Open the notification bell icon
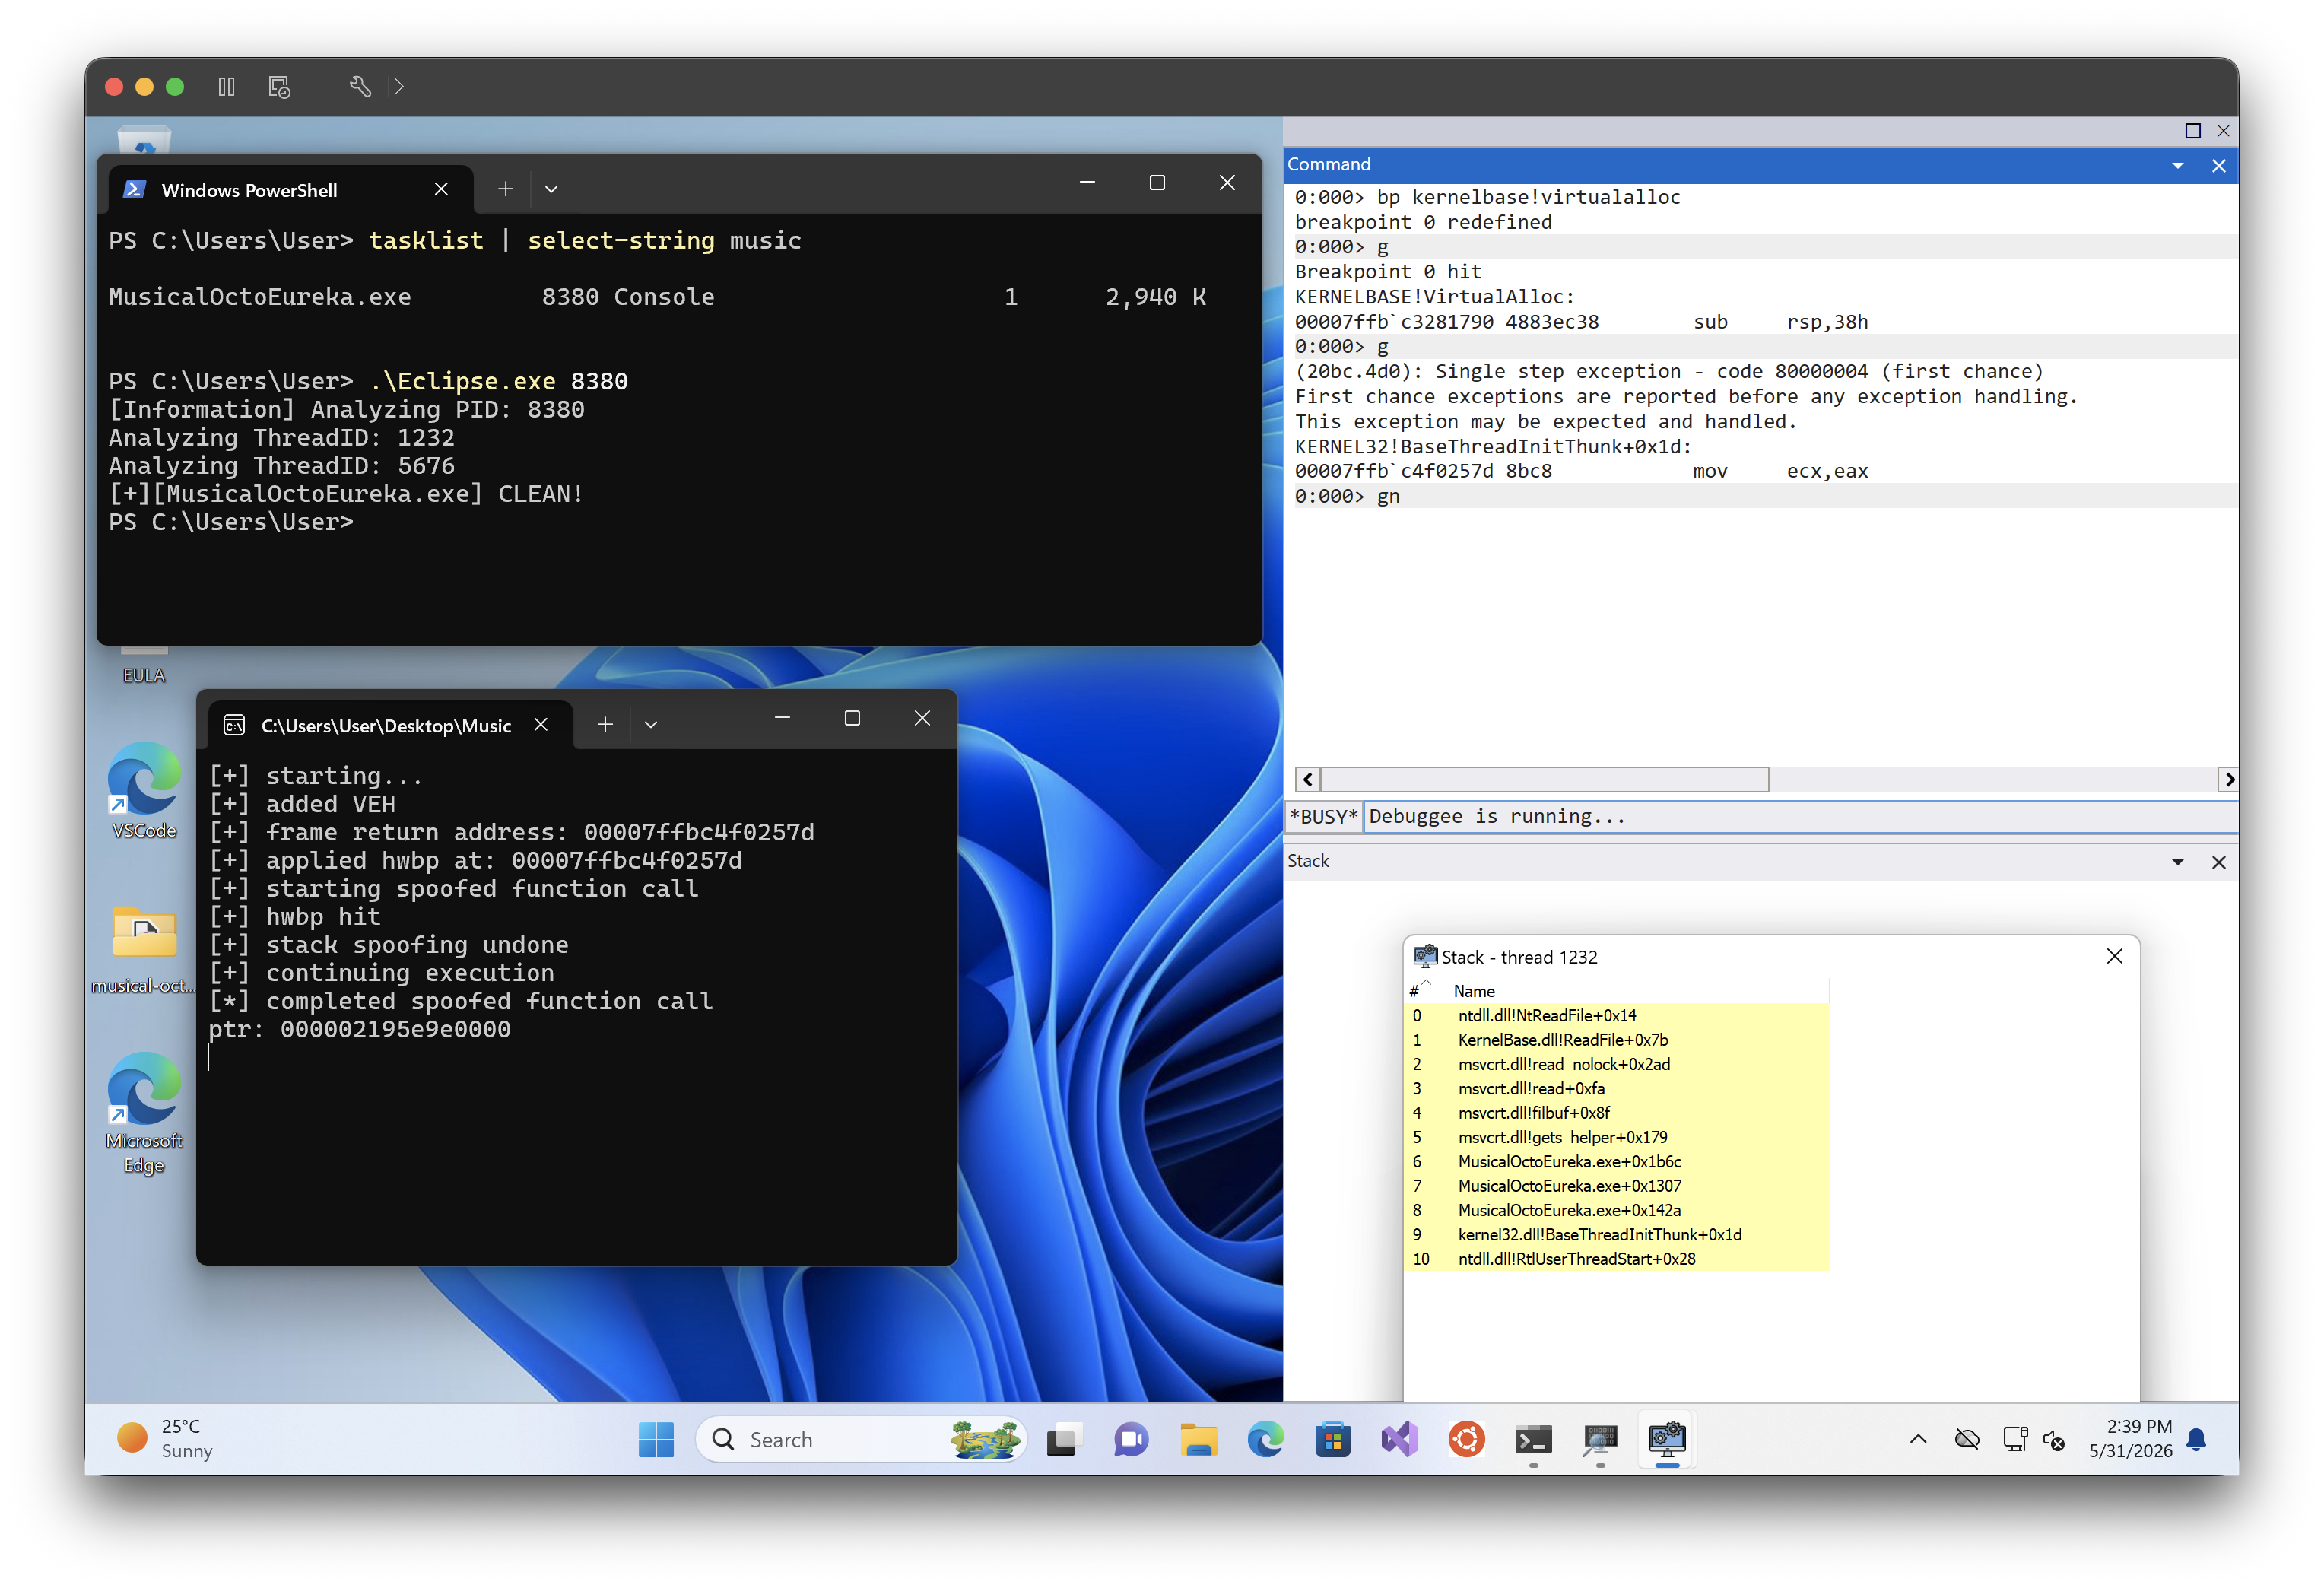The image size is (2324, 1588). click(2197, 1439)
